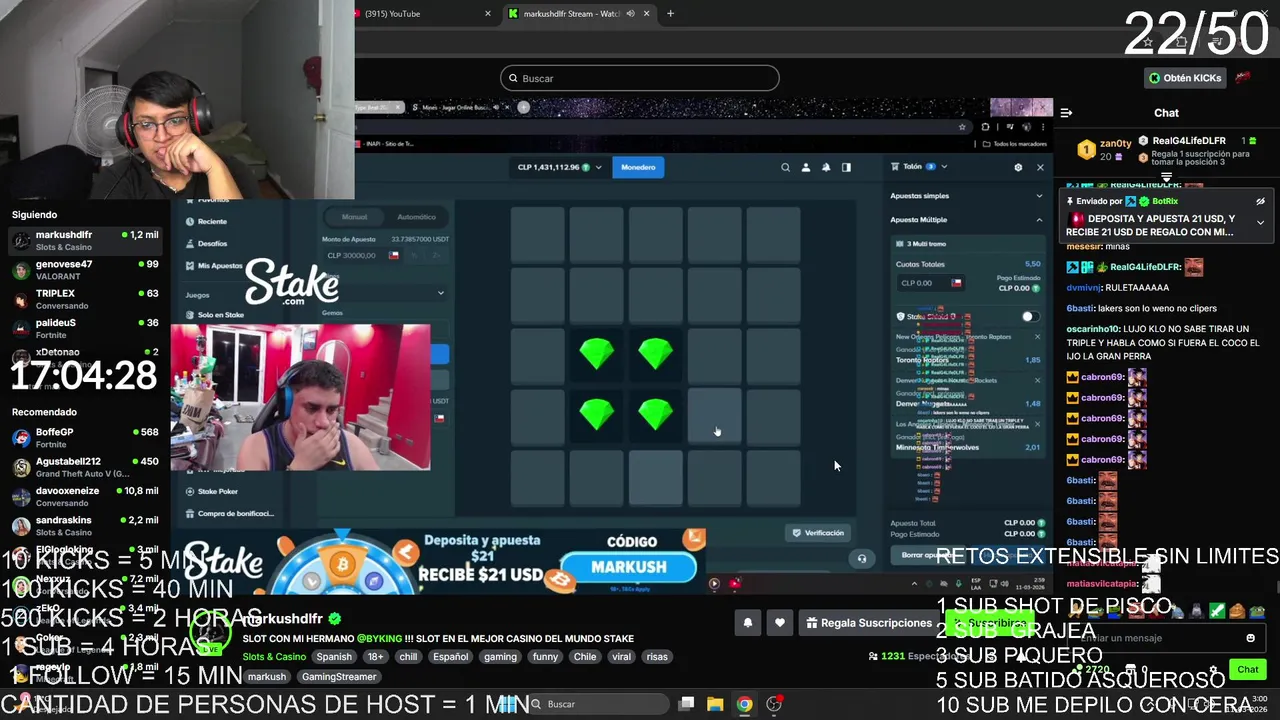Click the Windows taskbar Buscar search box

tap(600, 704)
